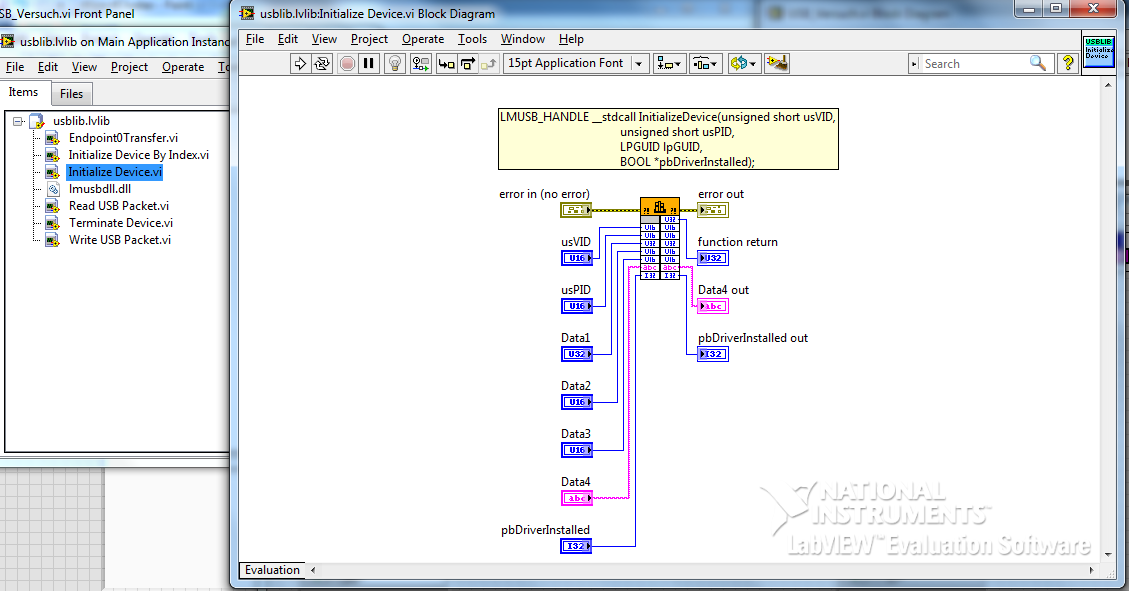
Task: Click the Pause toolbar button
Action: tap(369, 63)
